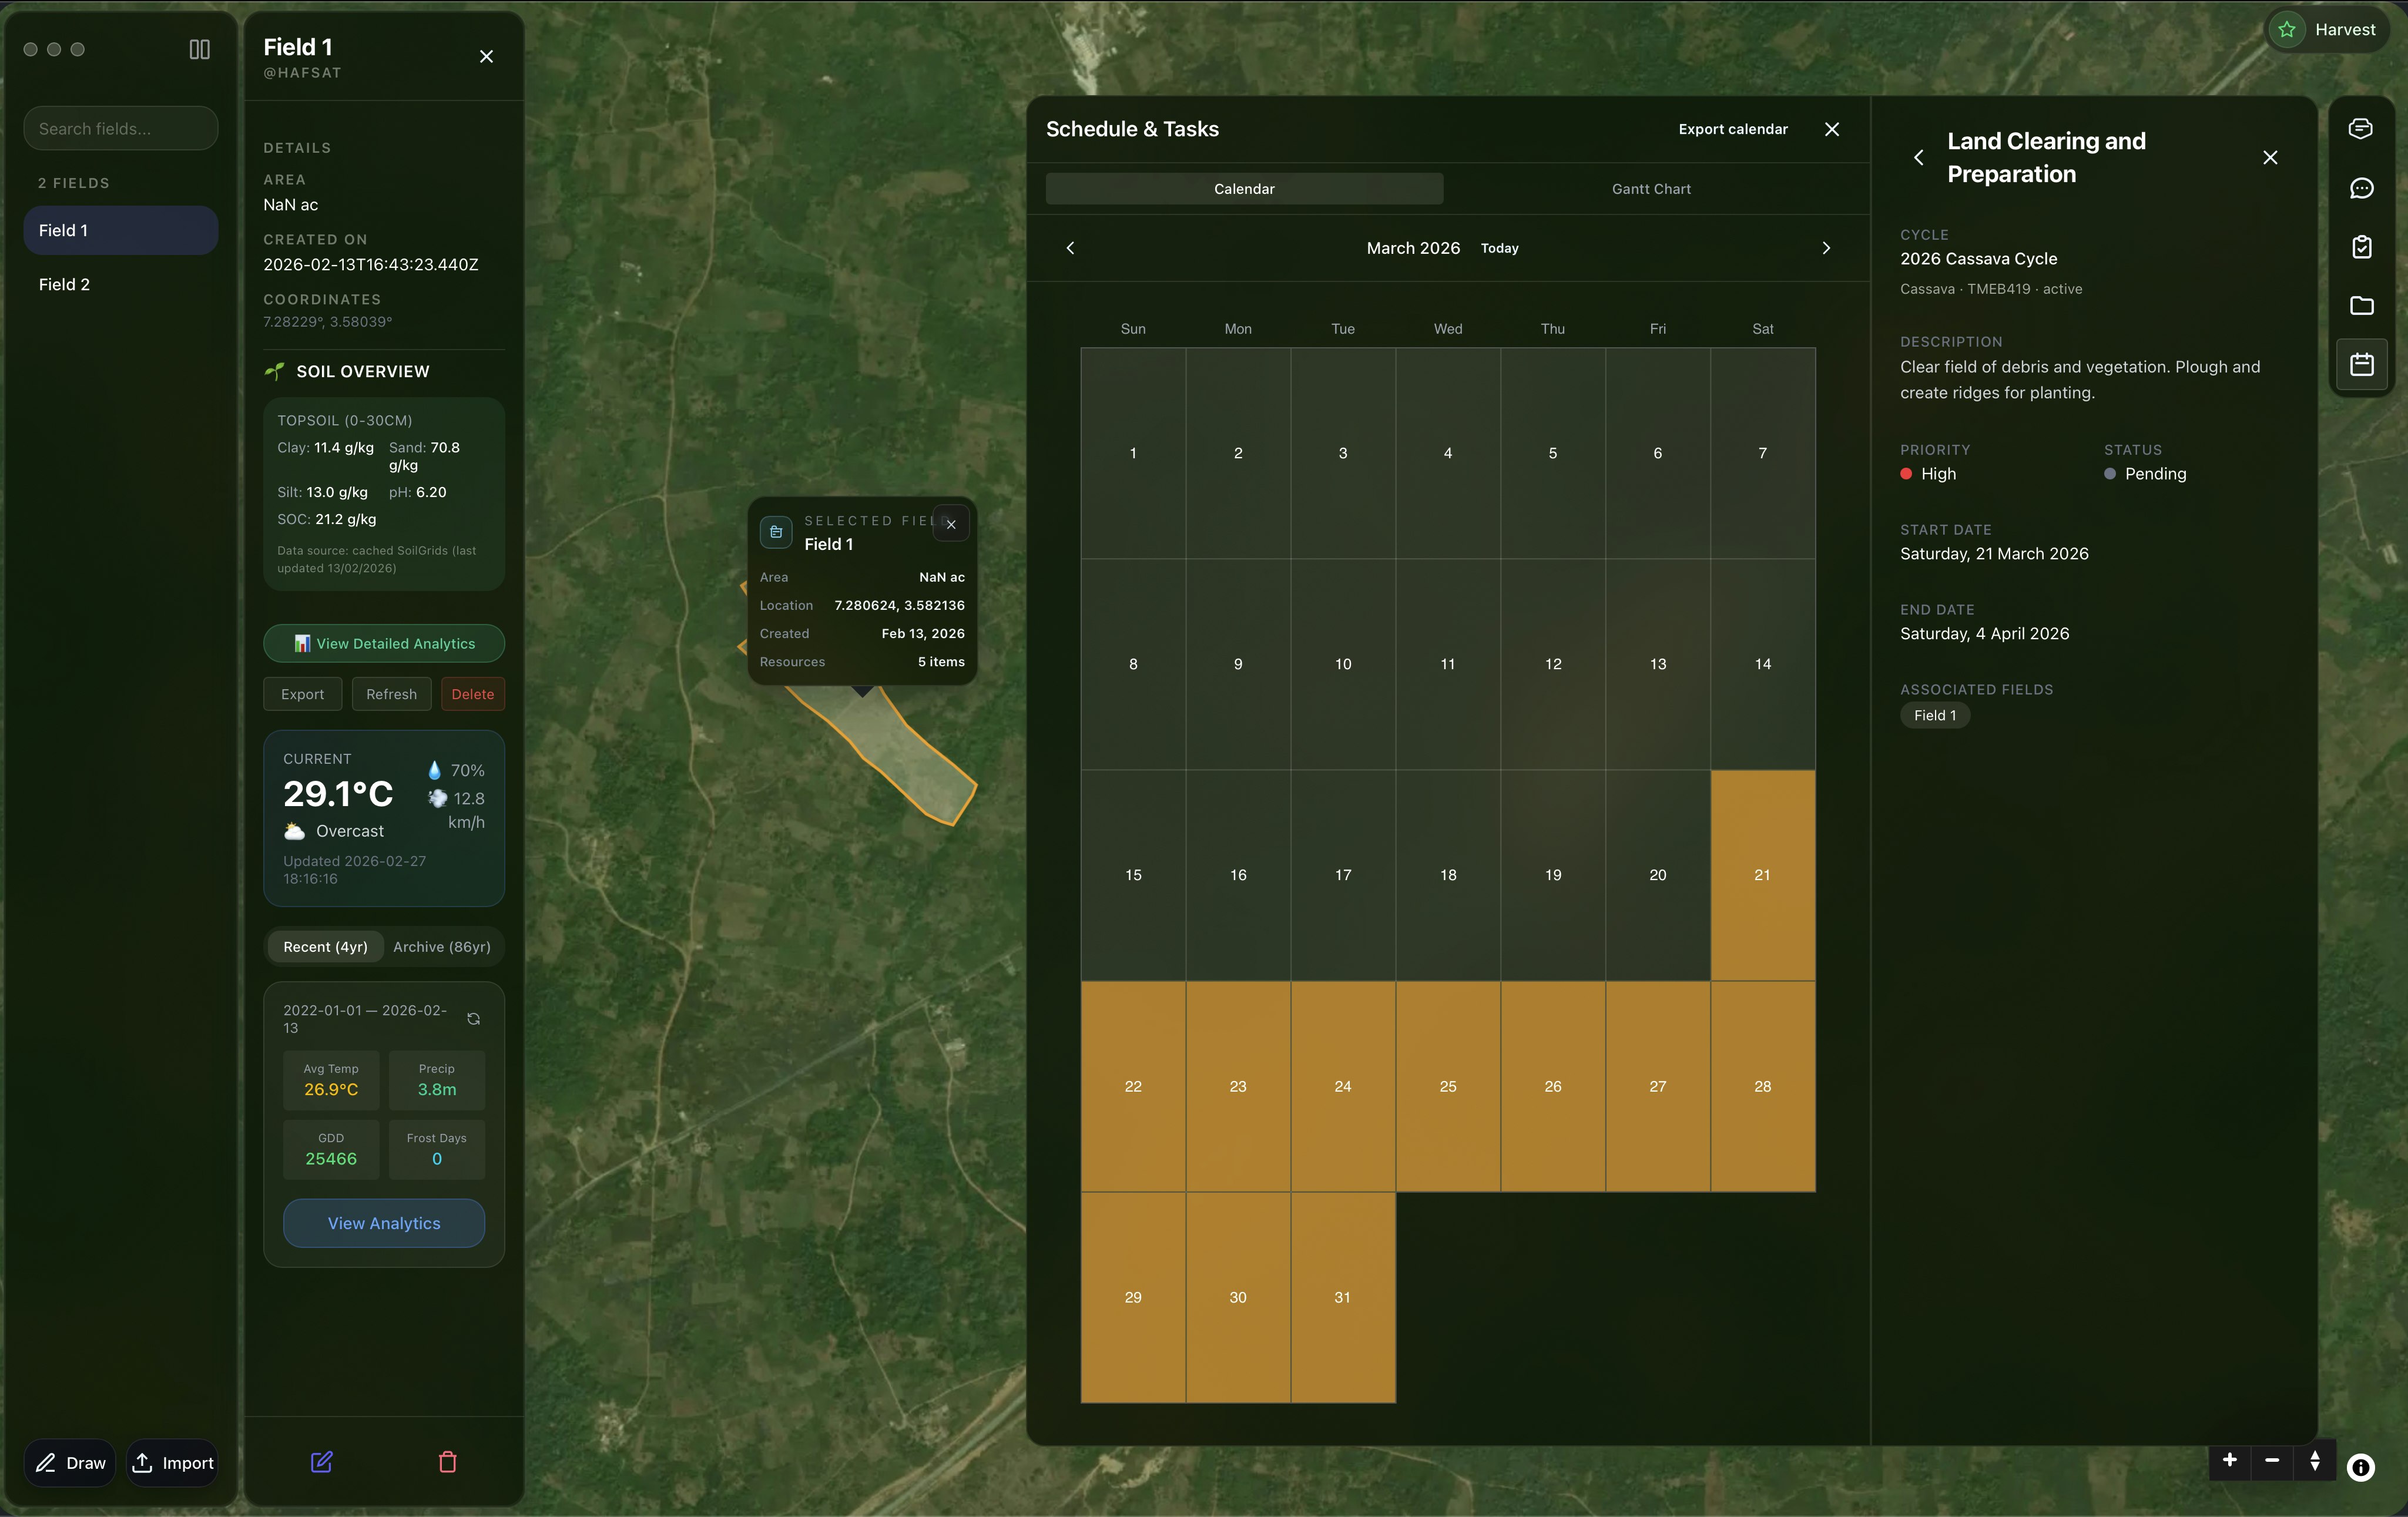This screenshot has height=1517, width=2408.
Task: Click the trash icon to delete the field
Action: click(x=447, y=1463)
